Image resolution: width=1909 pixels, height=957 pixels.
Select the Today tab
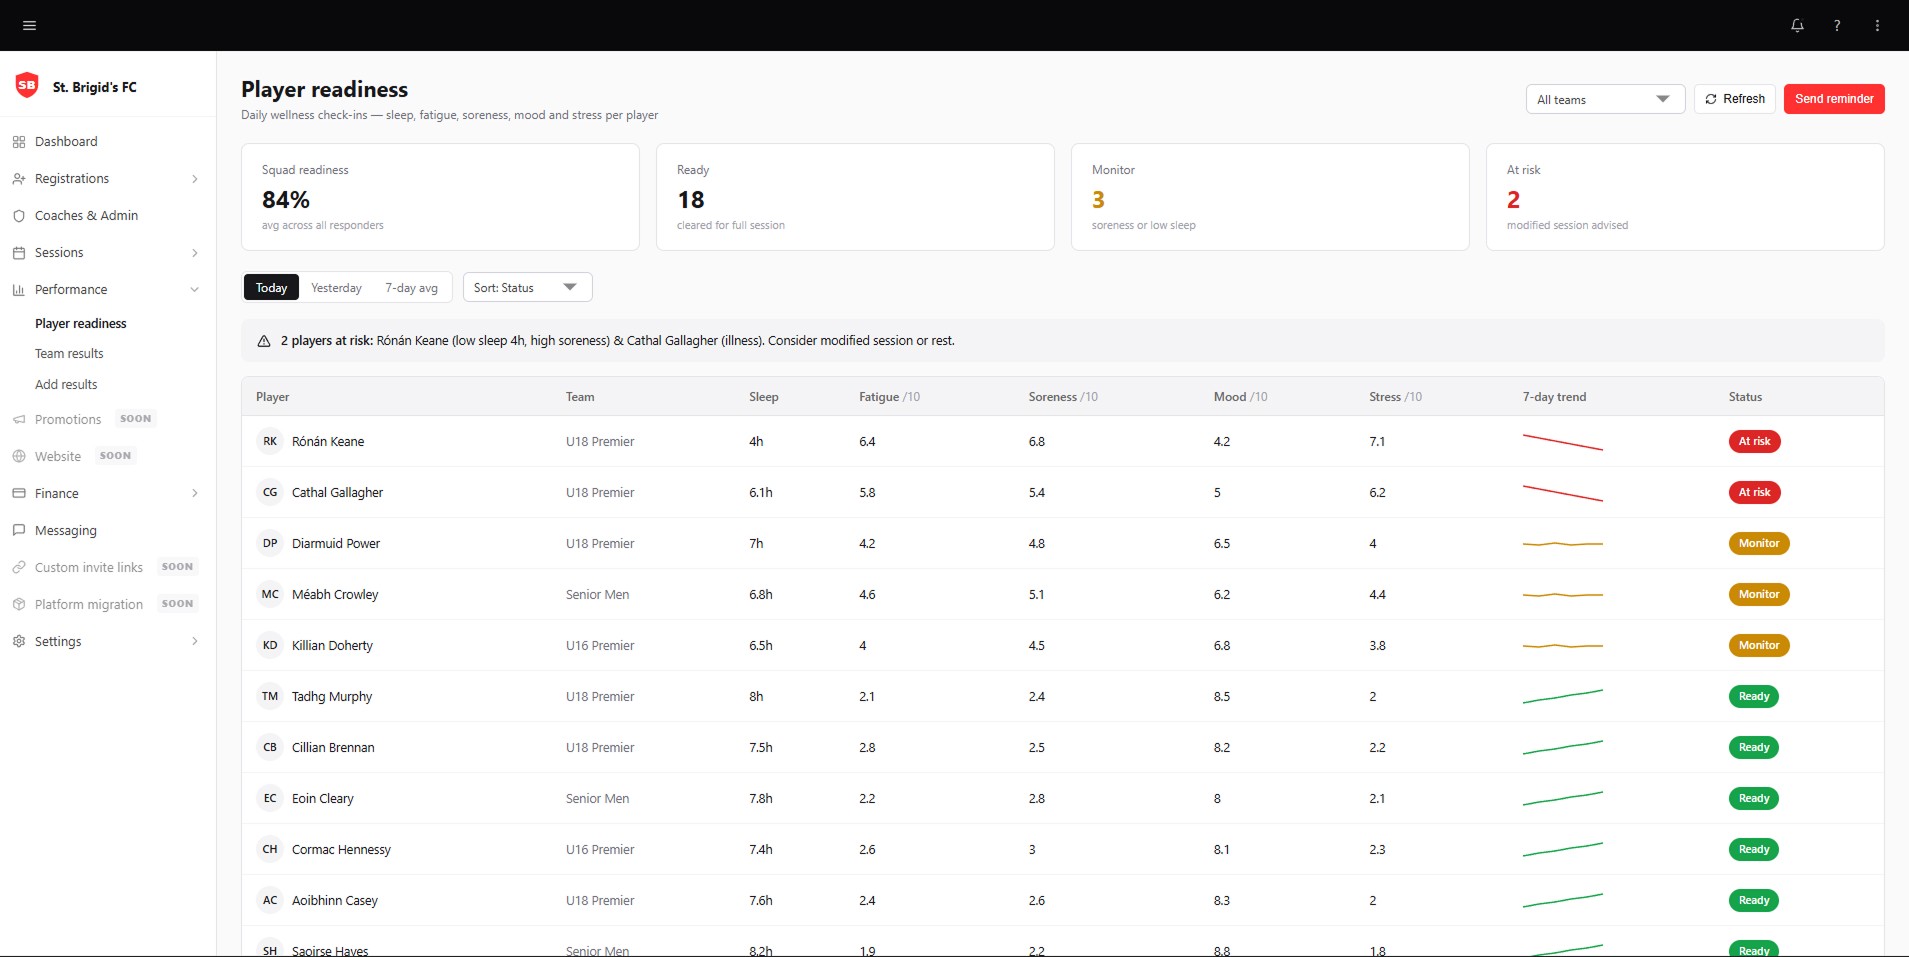click(x=271, y=288)
